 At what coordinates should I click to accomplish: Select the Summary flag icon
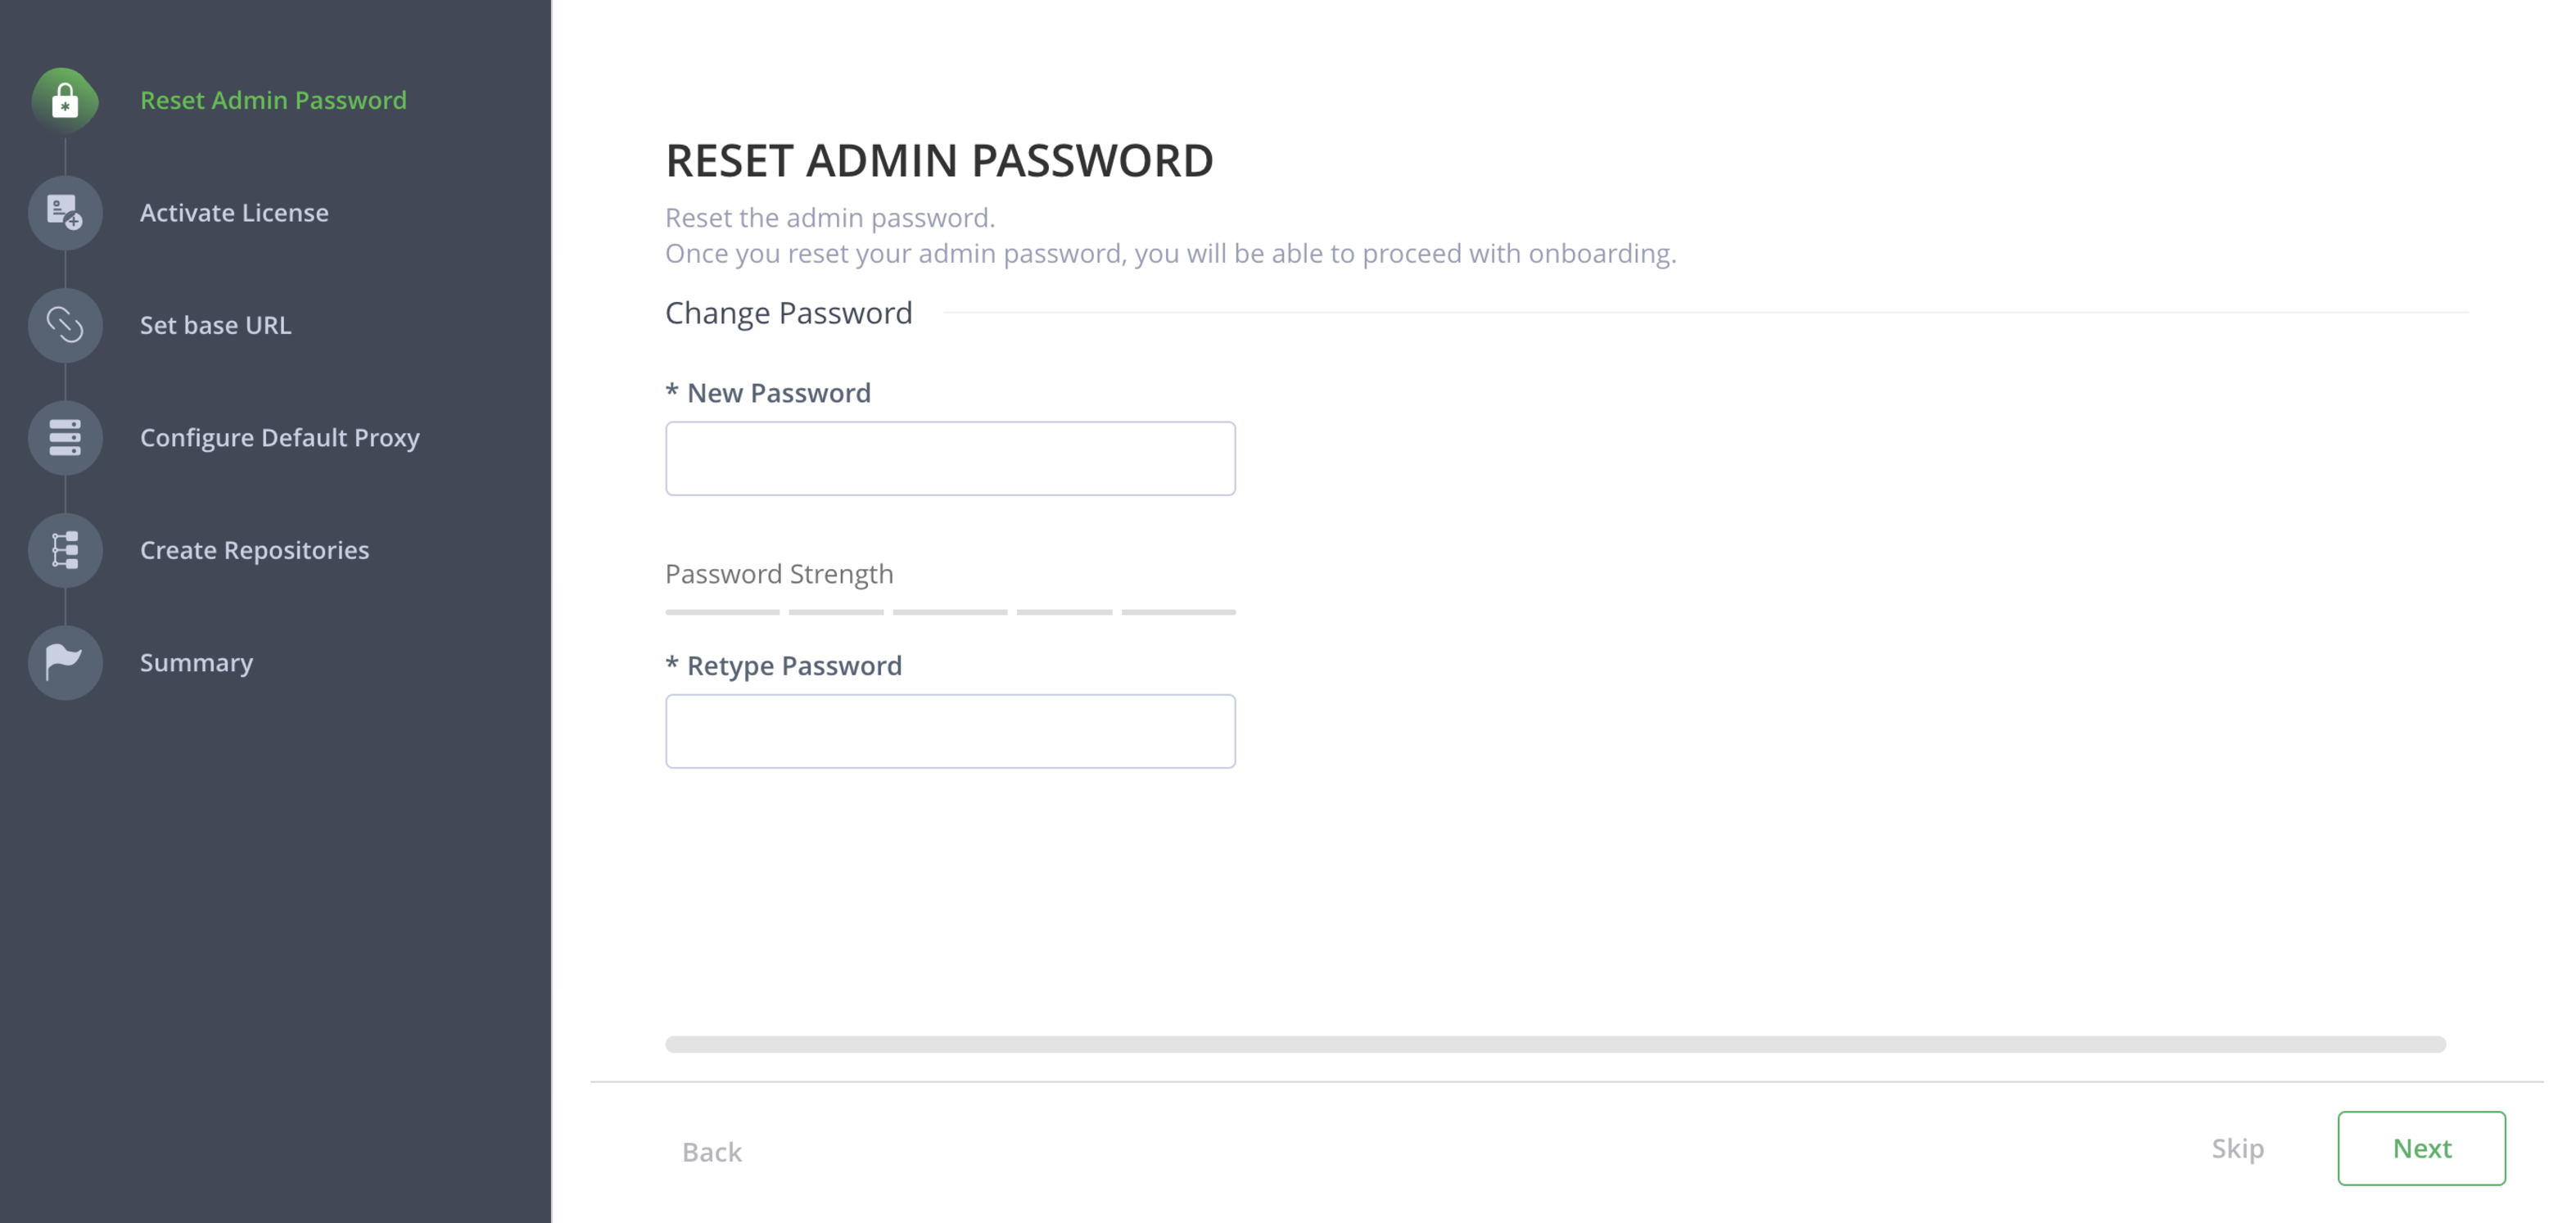pos(64,662)
